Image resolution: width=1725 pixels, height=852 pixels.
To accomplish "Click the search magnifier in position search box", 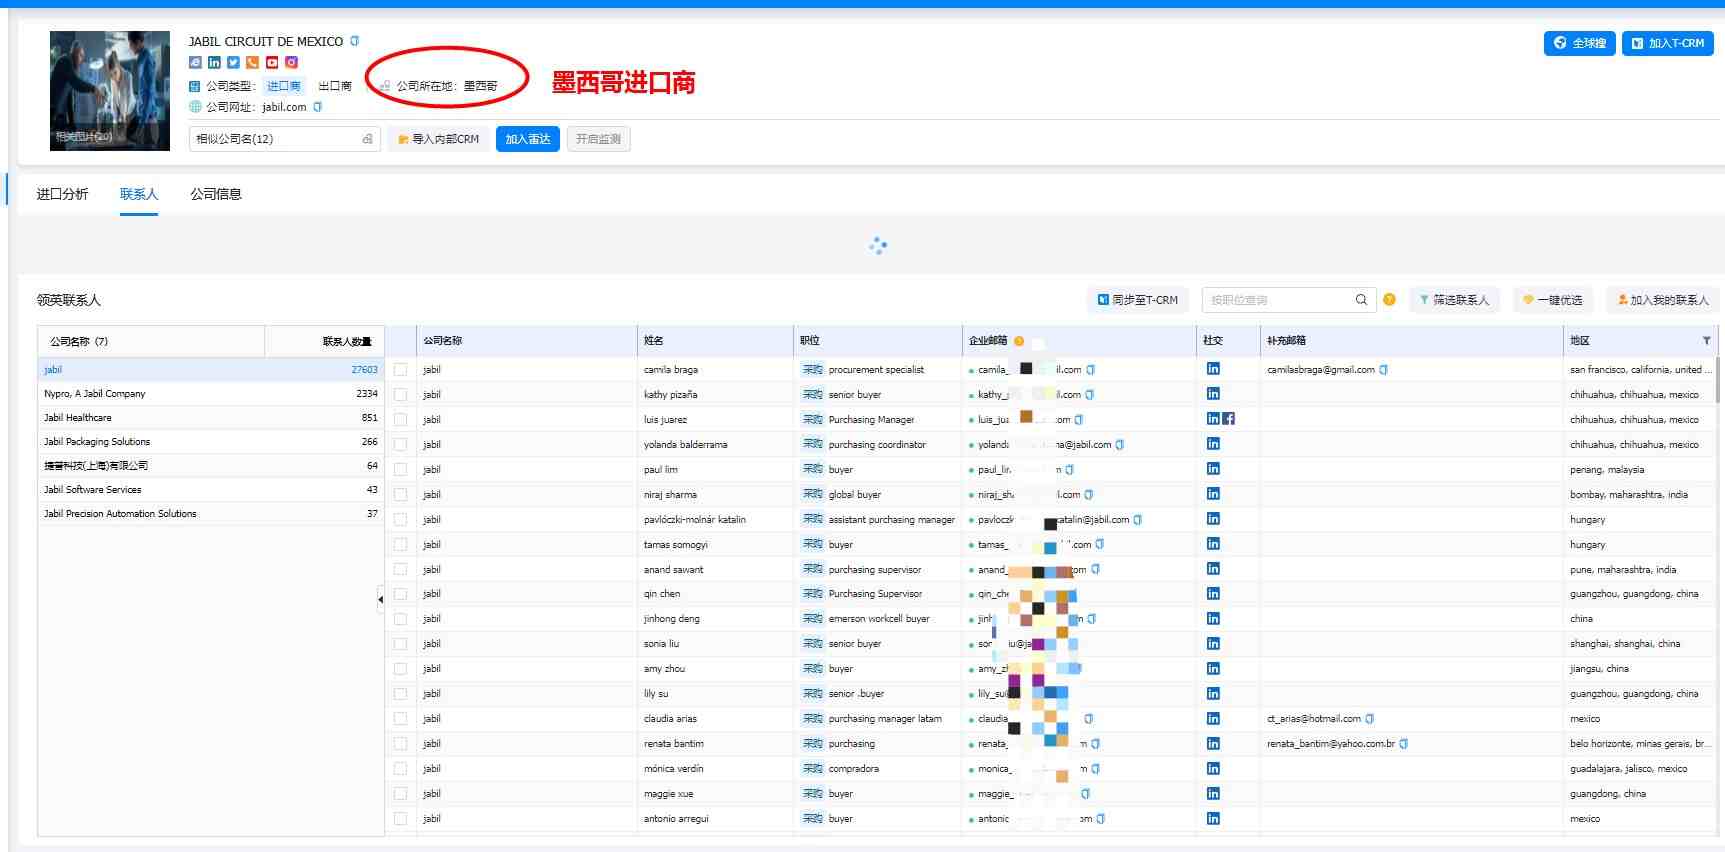I will (1361, 300).
